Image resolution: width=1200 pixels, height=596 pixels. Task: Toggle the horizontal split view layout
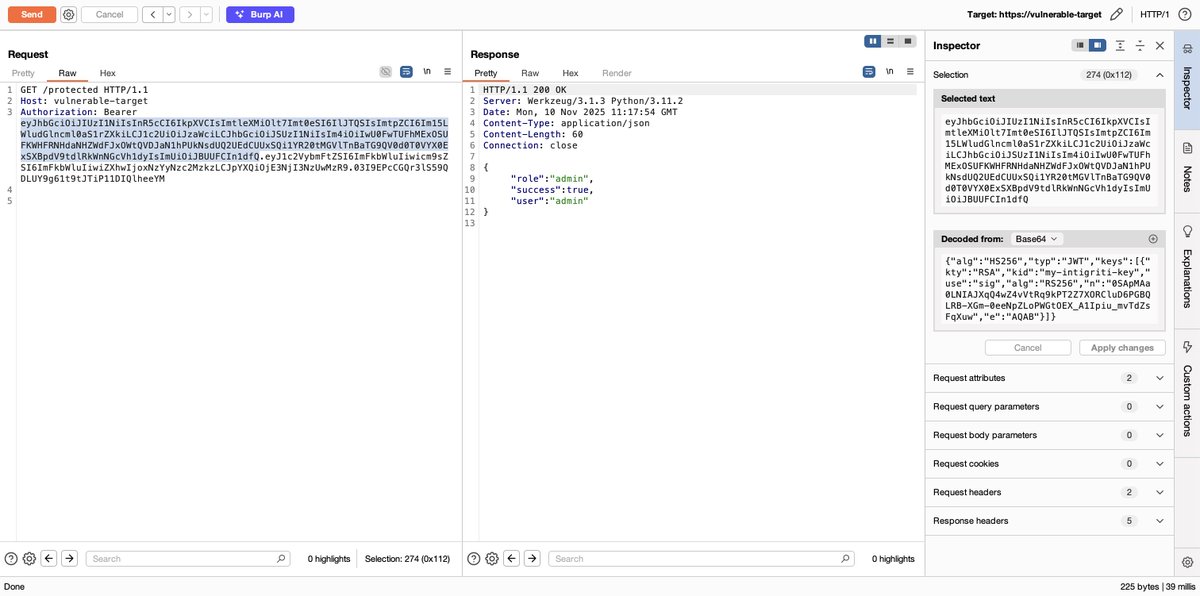[888, 41]
